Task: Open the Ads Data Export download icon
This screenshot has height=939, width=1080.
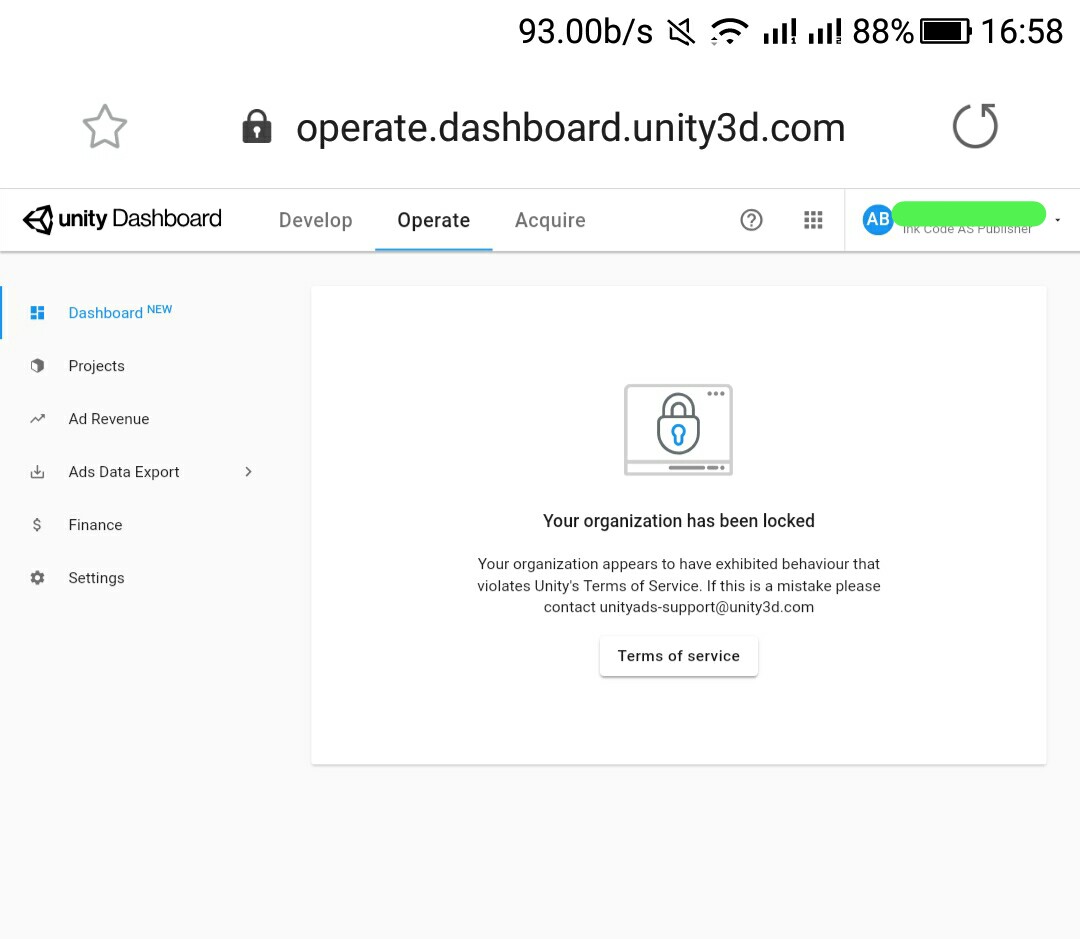Action: pos(37,471)
